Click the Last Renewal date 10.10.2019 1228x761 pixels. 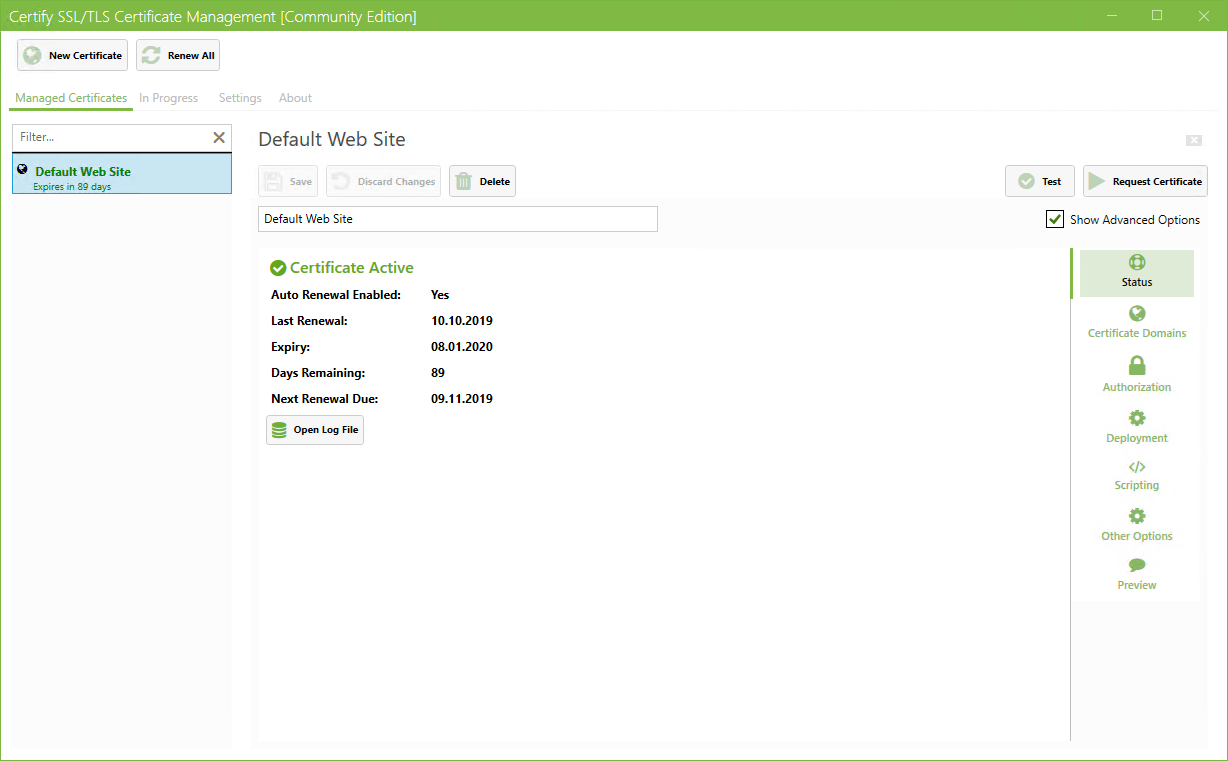click(462, 321)
